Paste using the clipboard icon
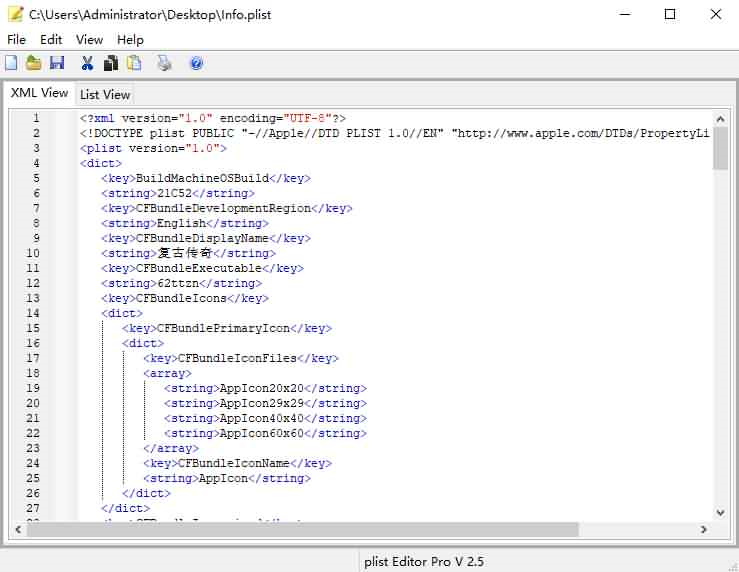The height and width of the screenshot is (572, 739). [x=134, y=63]
